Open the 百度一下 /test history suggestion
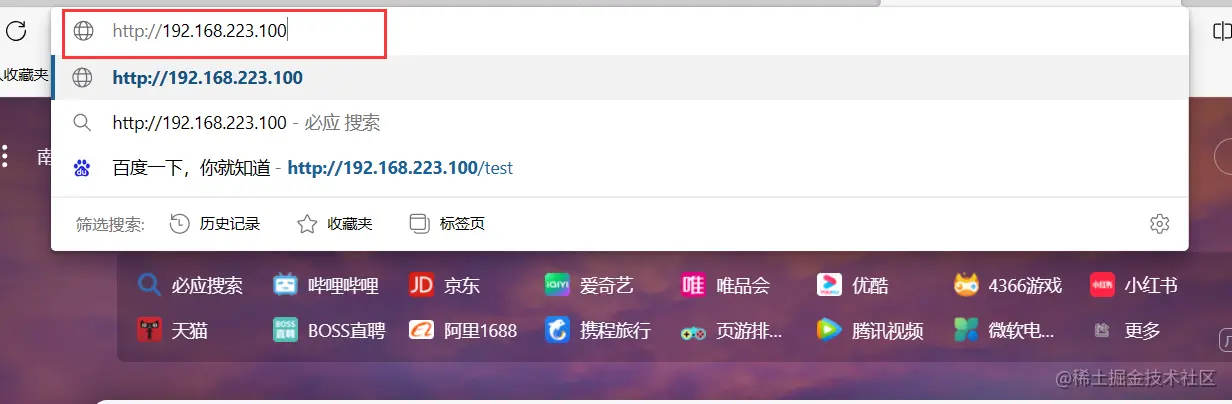The width and height of the screenshot is (1232, 404). 620,168
